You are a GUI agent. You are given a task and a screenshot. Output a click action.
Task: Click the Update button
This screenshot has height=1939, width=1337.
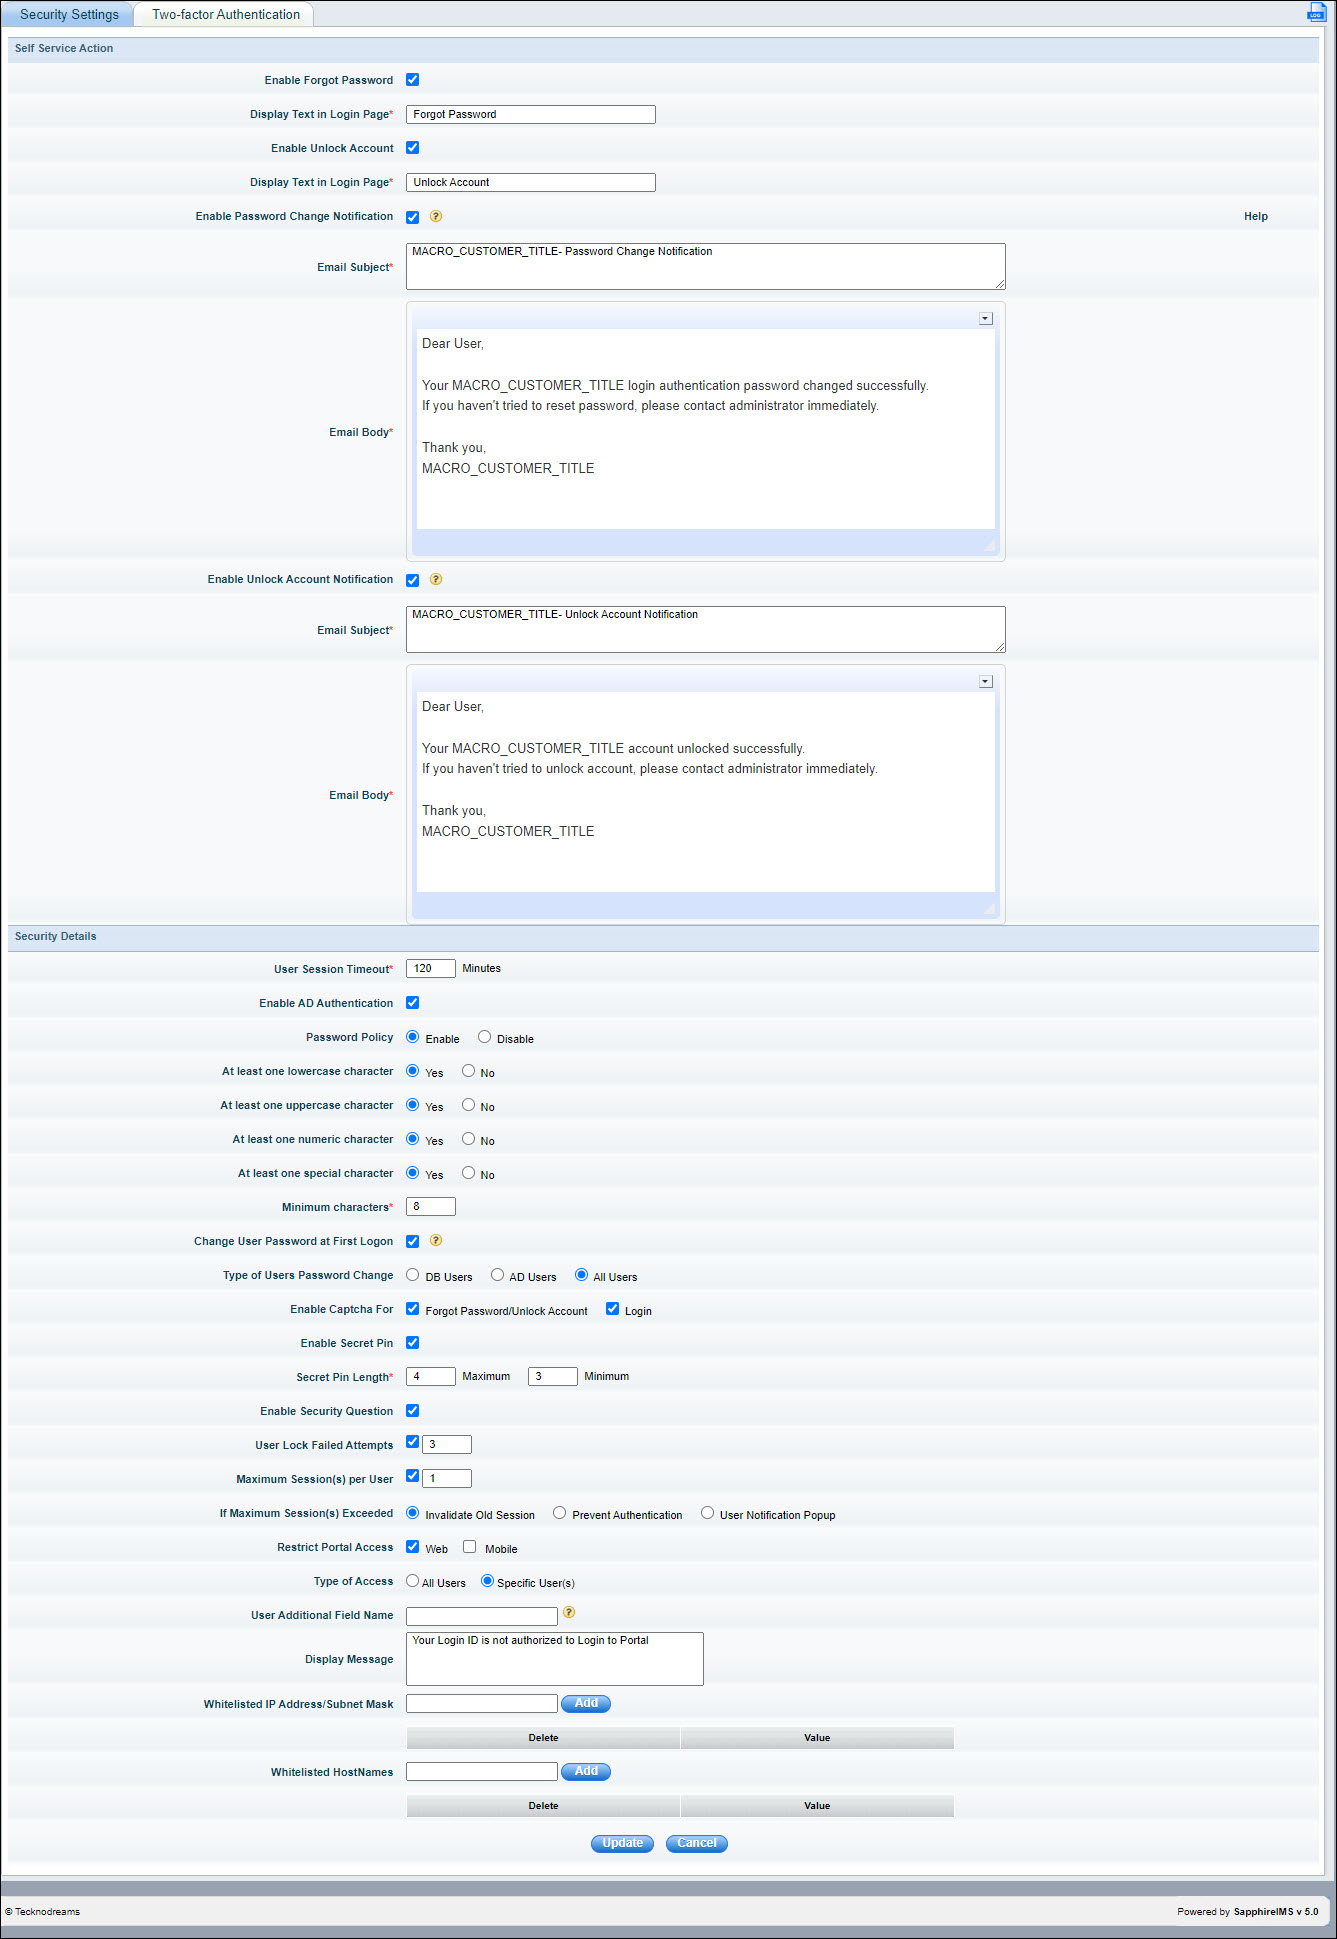(x=622, y=1843)
